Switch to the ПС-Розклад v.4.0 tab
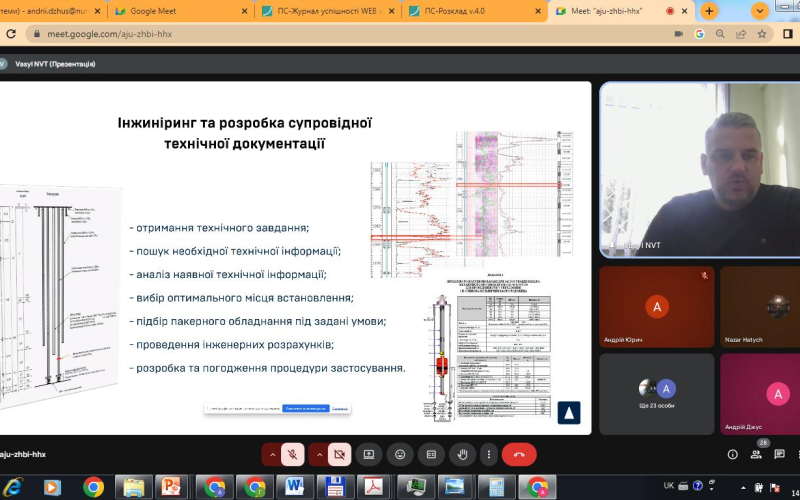 coord(470,11)
